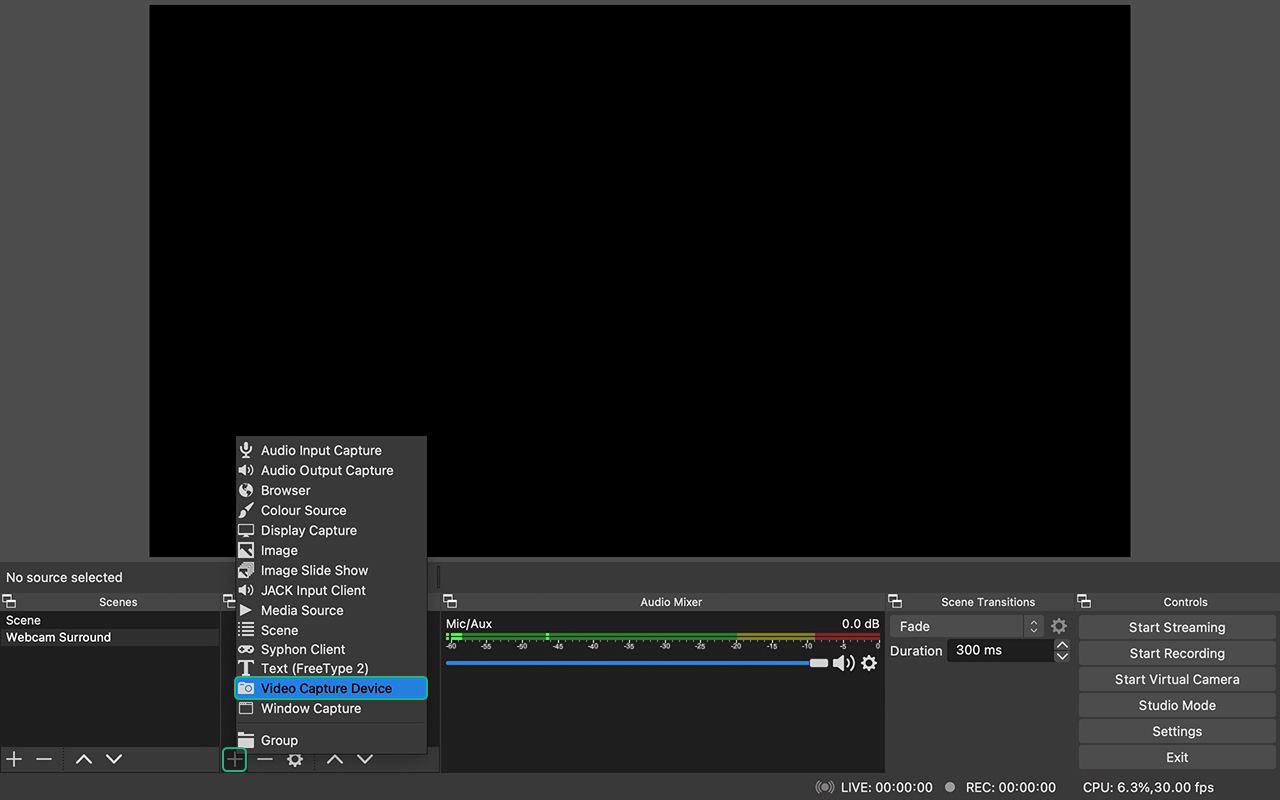
Task: Click the globe icon for Browser source
Action: (246, 490)
